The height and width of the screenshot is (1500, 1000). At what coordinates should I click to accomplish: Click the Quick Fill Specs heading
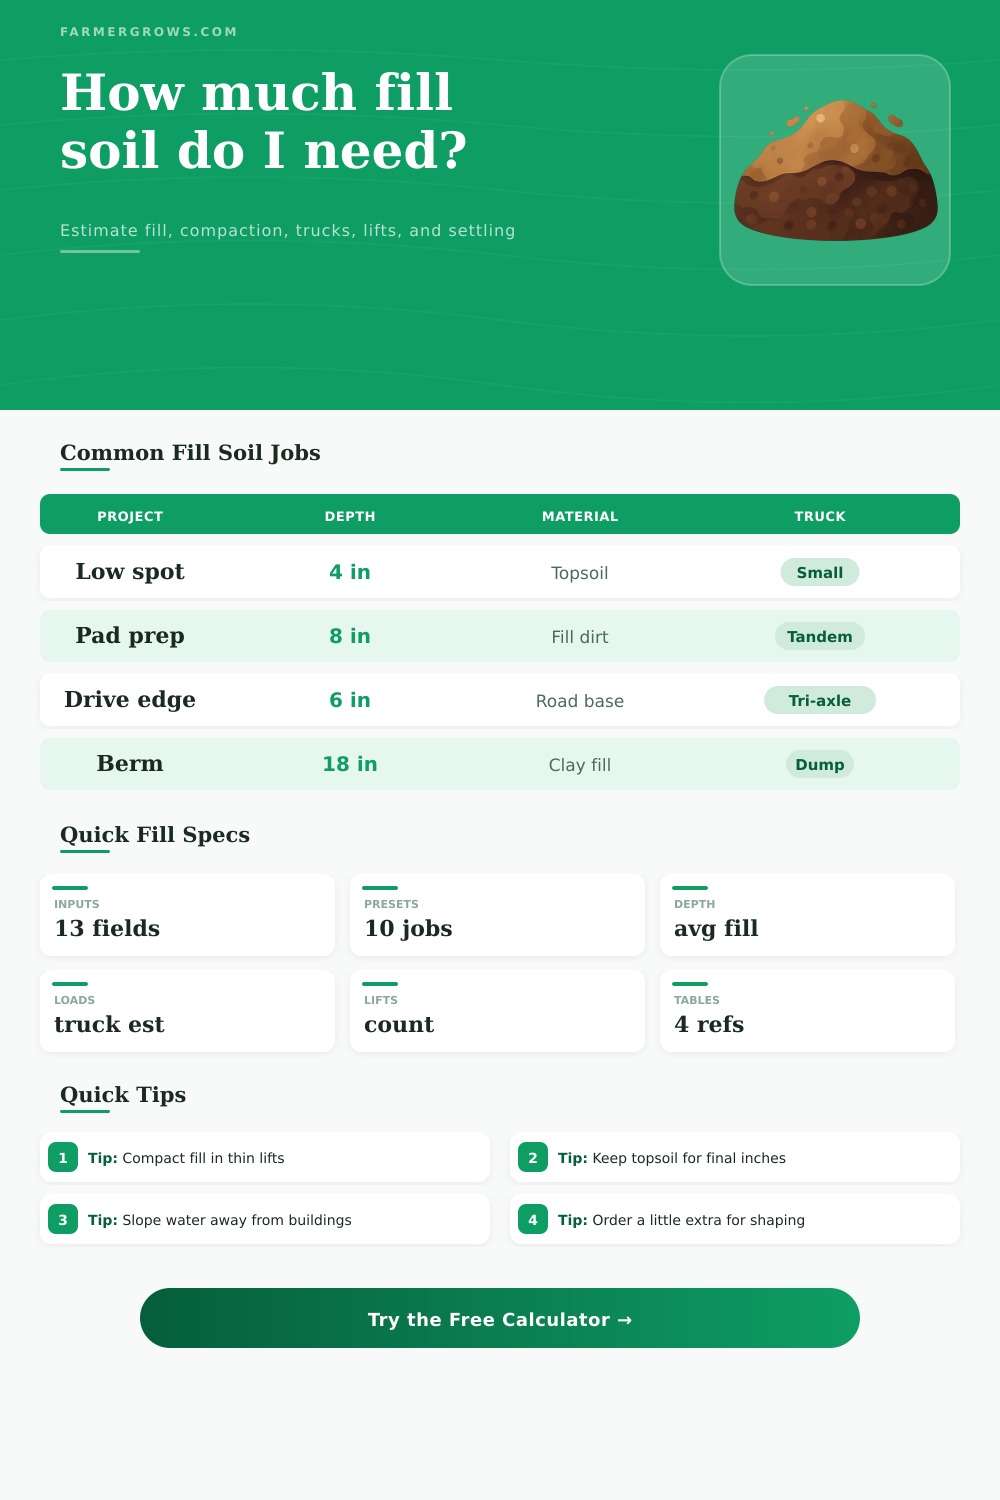coord(155,835)
